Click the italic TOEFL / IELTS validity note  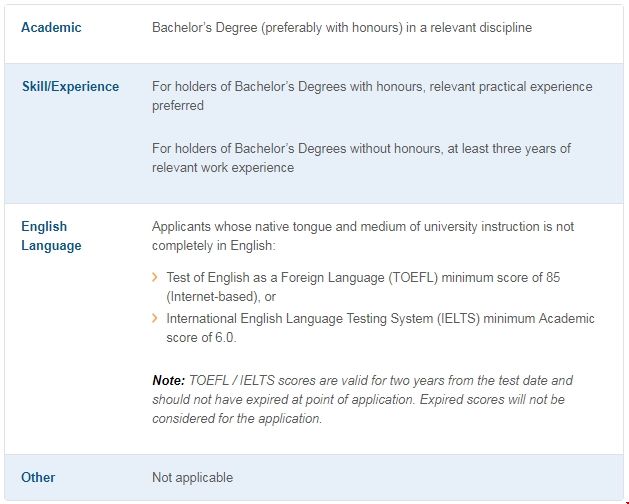pos(362,400)
